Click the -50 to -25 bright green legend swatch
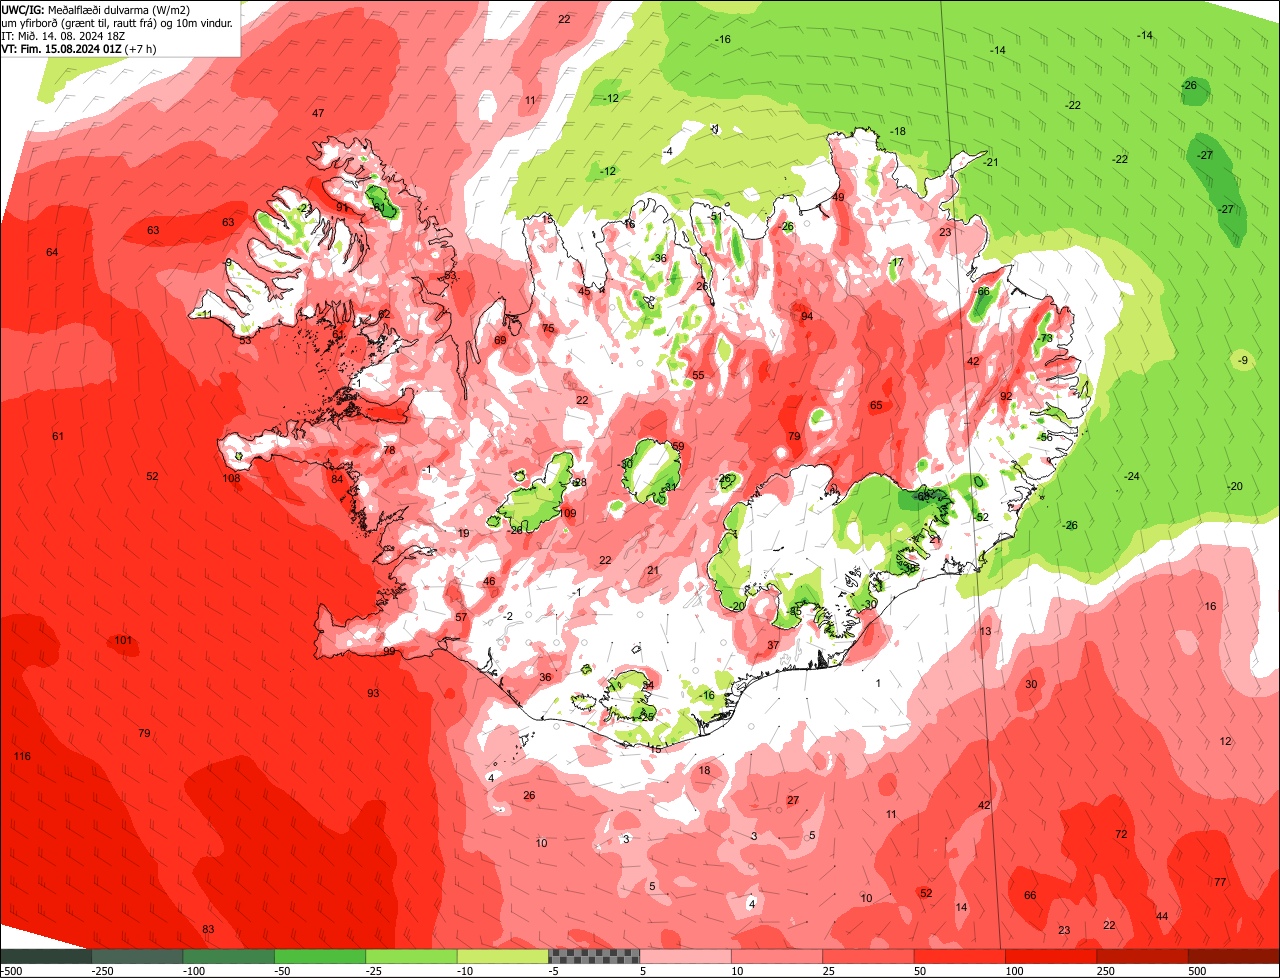Screen dimensions: 1280x978 click(x=320, y=956)
